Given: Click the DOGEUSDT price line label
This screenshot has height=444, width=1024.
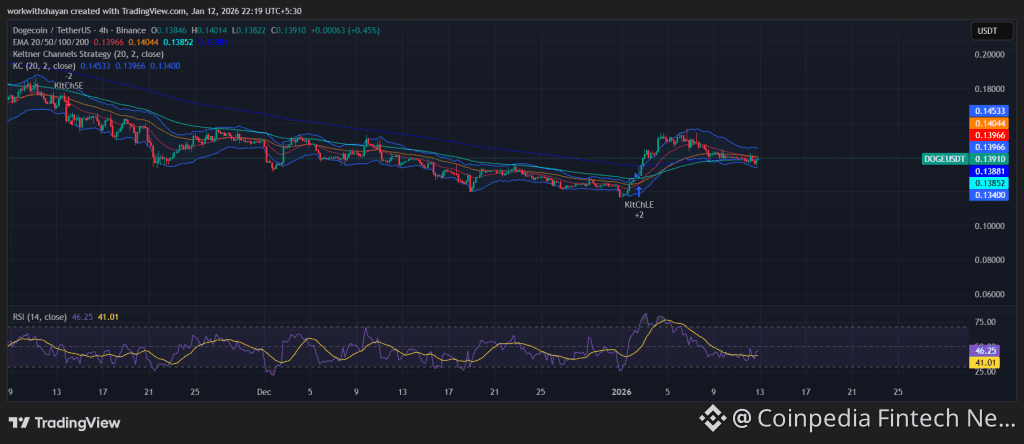Looking at the screenshot, I should pos(945,159).
